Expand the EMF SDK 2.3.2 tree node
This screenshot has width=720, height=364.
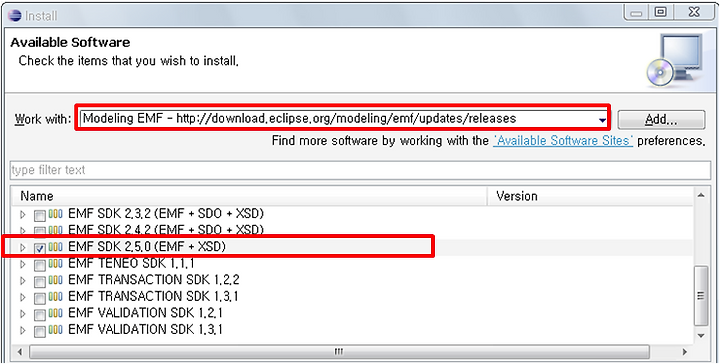[x=23, y=214]
